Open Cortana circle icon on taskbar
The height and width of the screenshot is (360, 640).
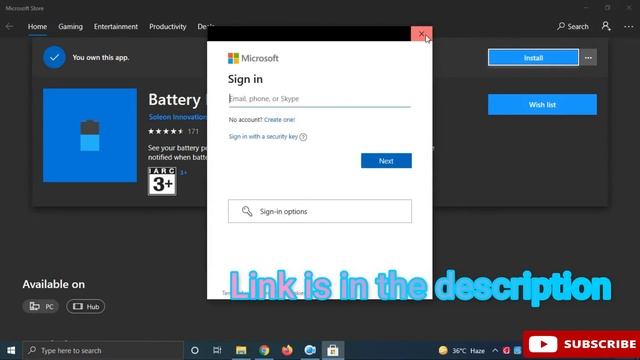click(x=195, y=350)
